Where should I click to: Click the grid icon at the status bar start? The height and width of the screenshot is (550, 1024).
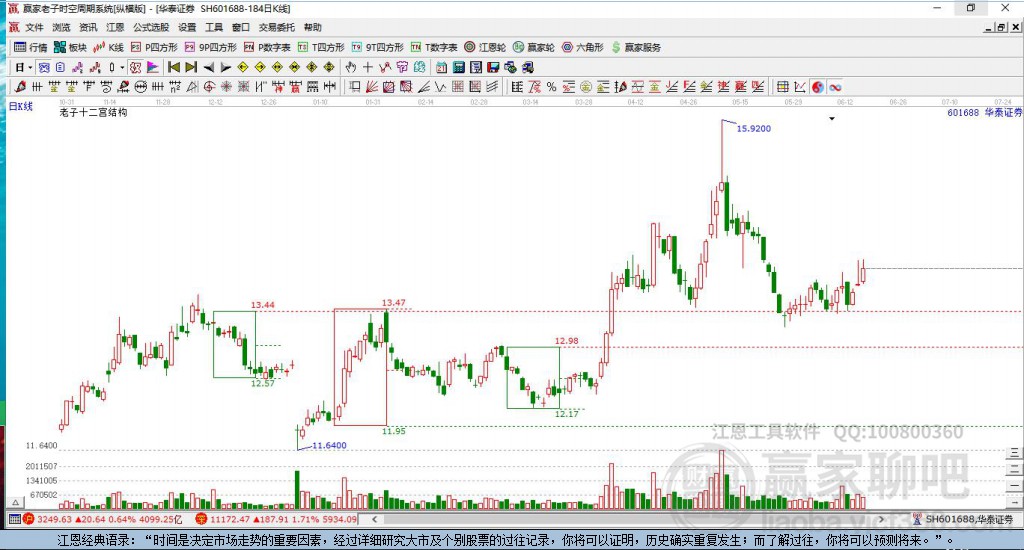click(14, 519)
